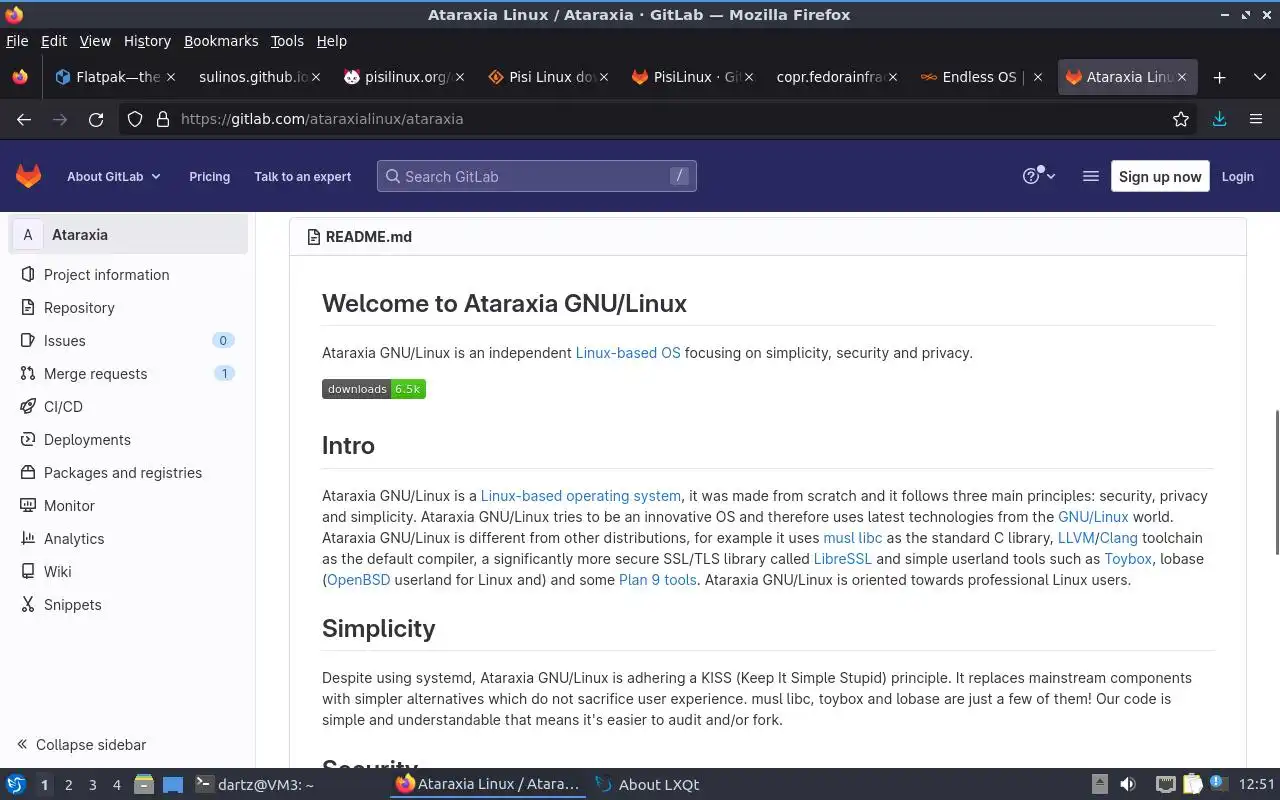1280x800 pixels.
Task: Reload the current page
Action: click(x=96, y=119)
